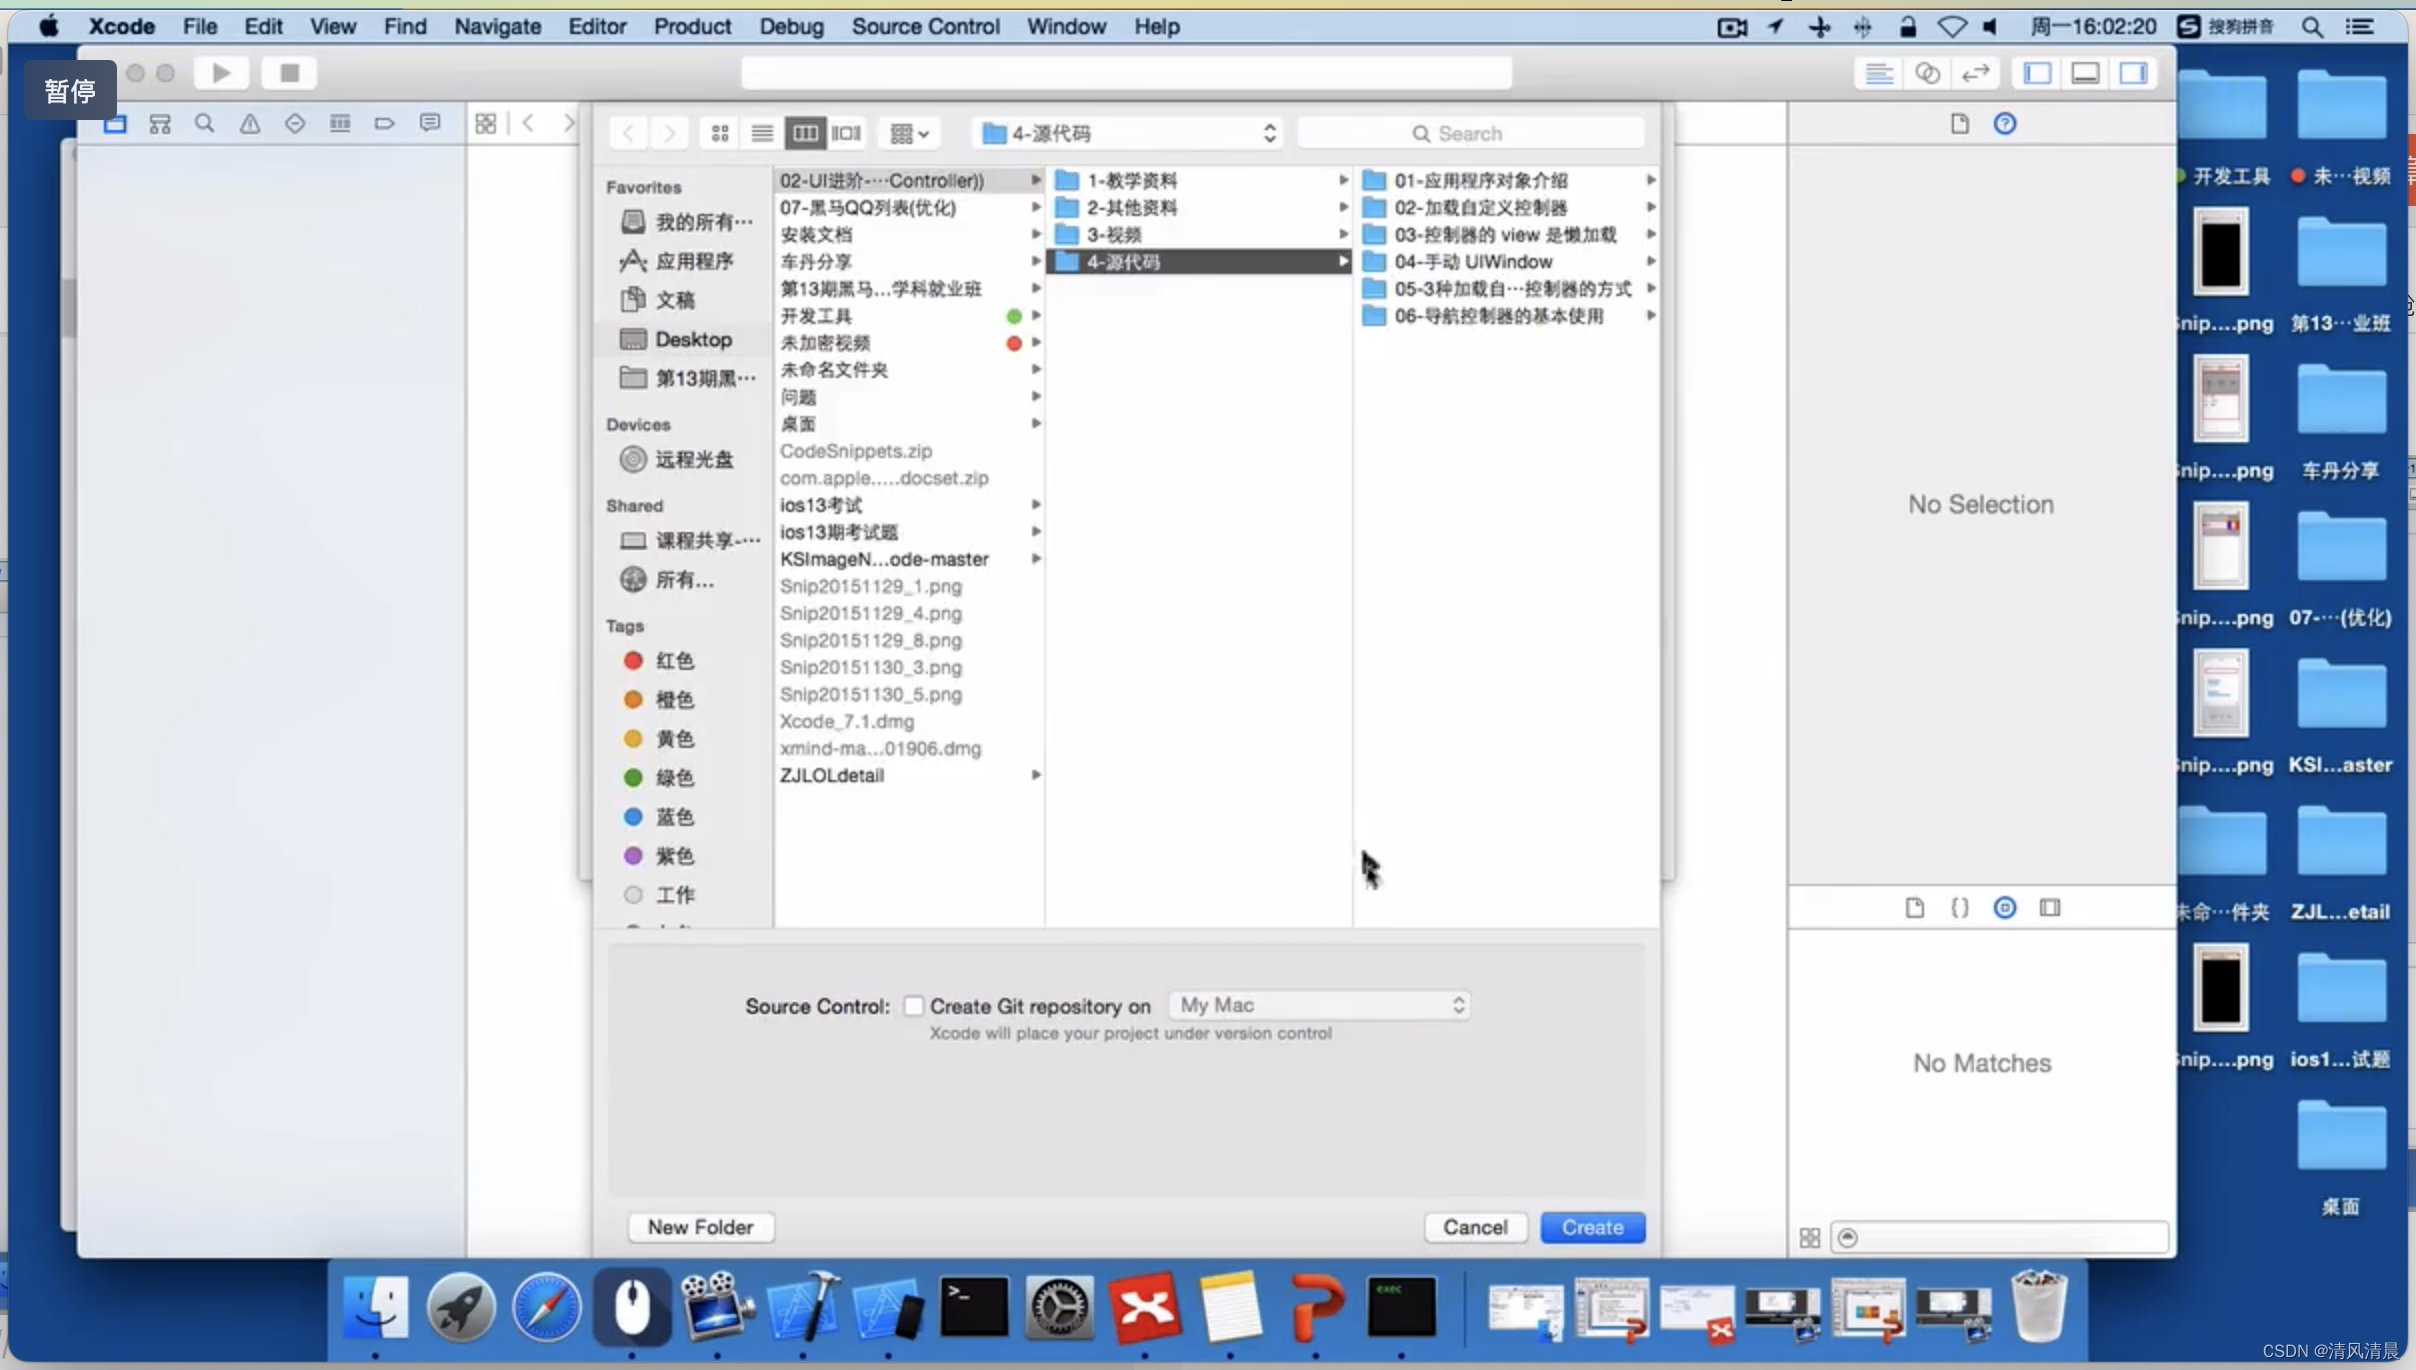Open the Find navigator magnifier icon
The width and height of the screenshot is (2416, 1370).
(x=205, y=124)
